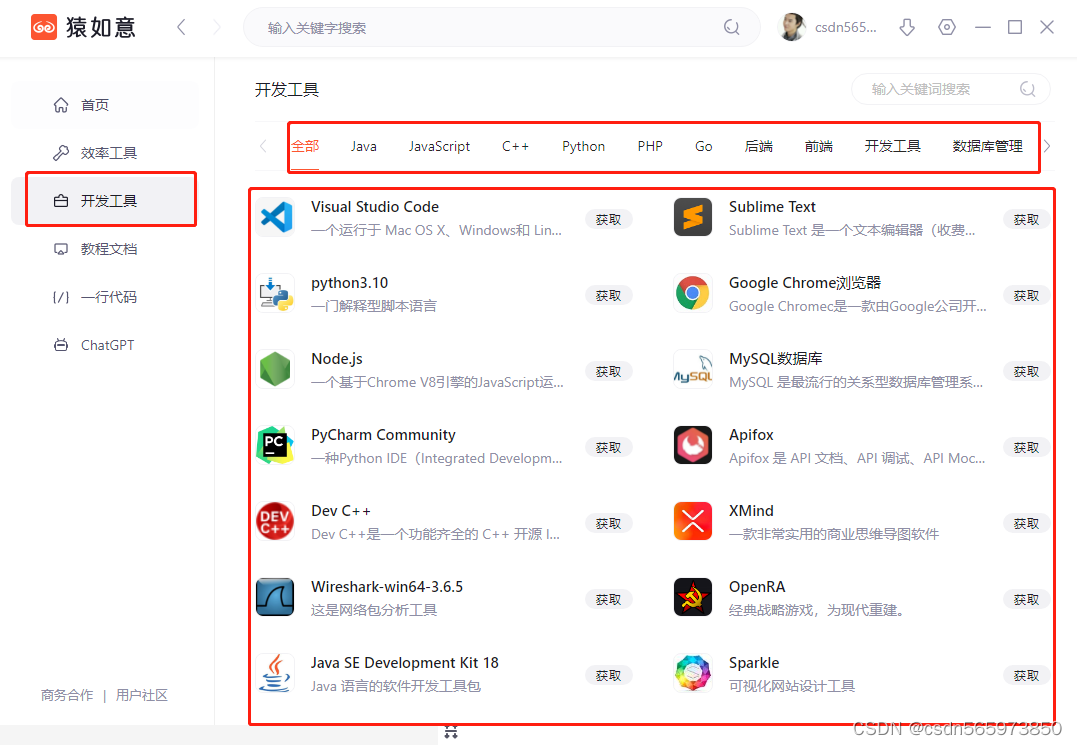Click 获取 for Apifox
1077x745 pixels.
tap(1026, 448)
